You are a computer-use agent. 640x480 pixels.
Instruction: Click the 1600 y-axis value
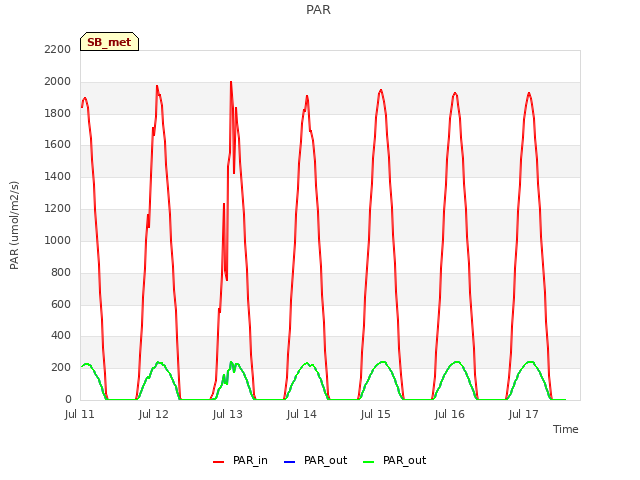pos(58,145)
